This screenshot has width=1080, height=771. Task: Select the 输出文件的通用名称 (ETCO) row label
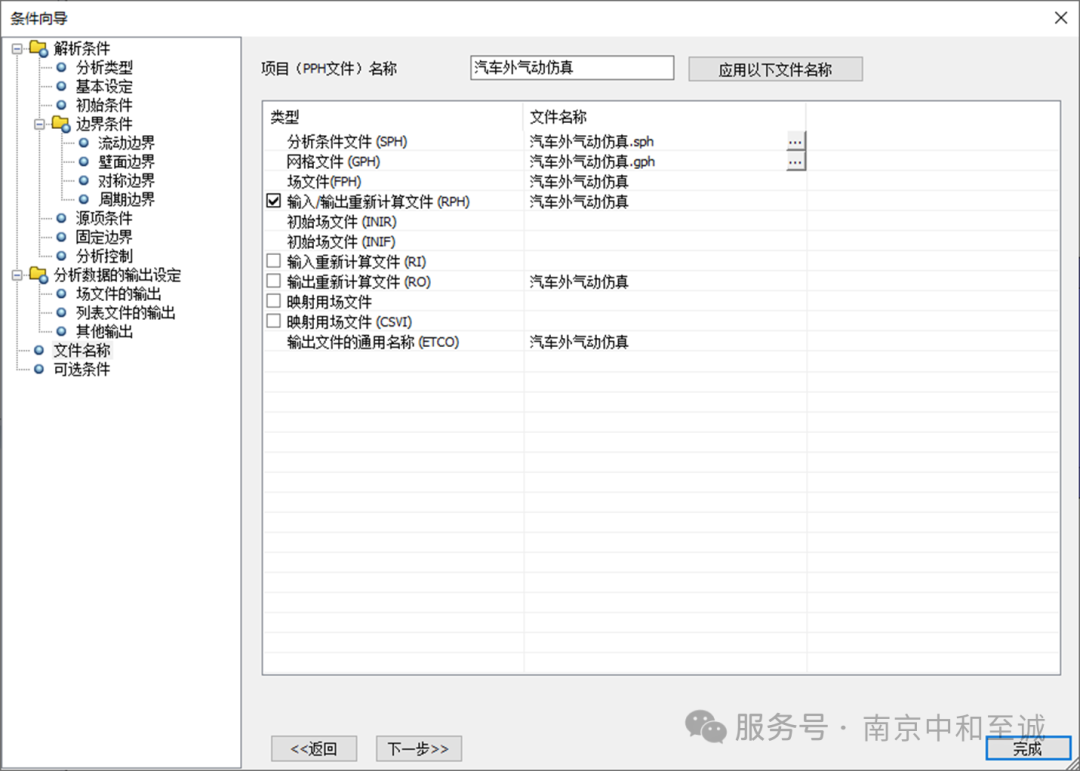click(x=373, y=342)
